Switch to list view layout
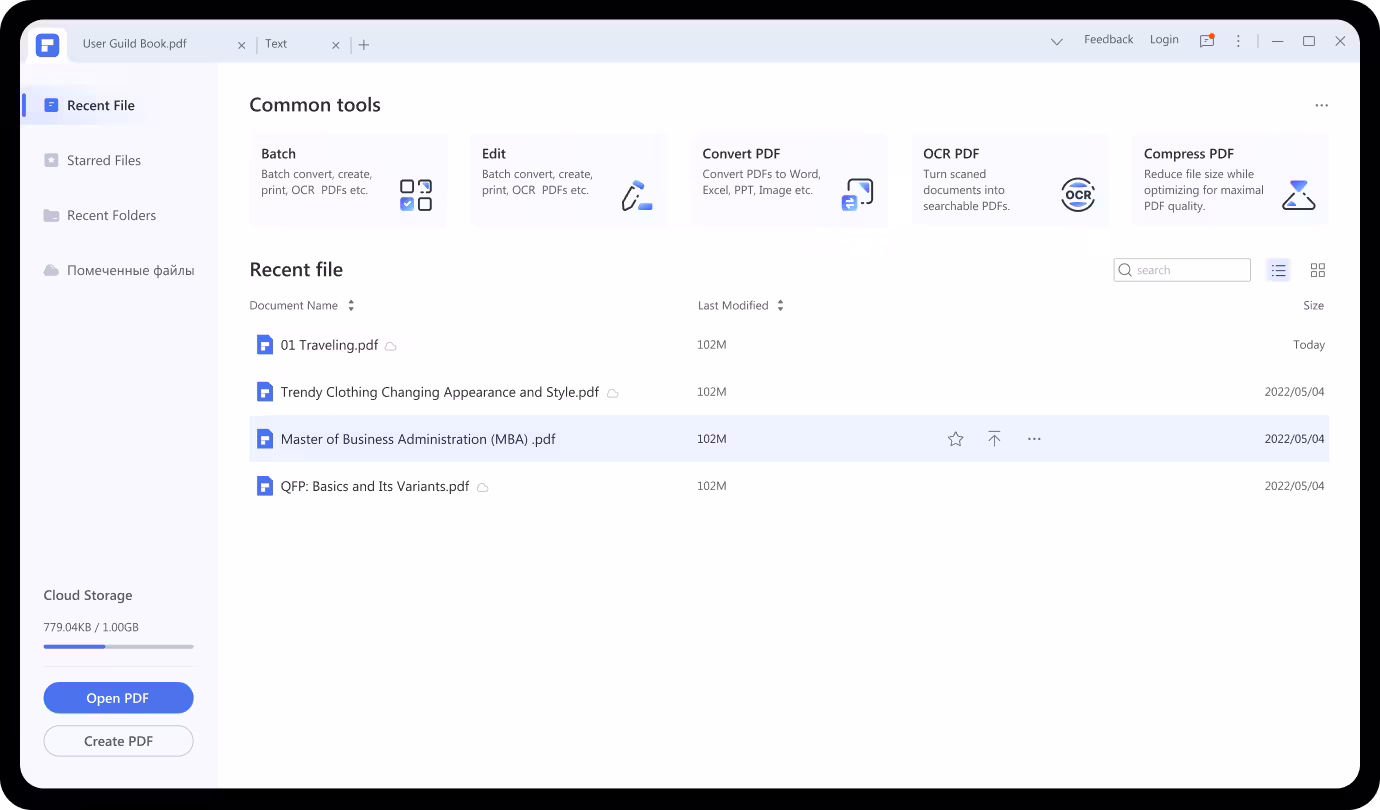Viewport: 1380px width, 810px height. pyautogui.click(x=1278, y=270)
